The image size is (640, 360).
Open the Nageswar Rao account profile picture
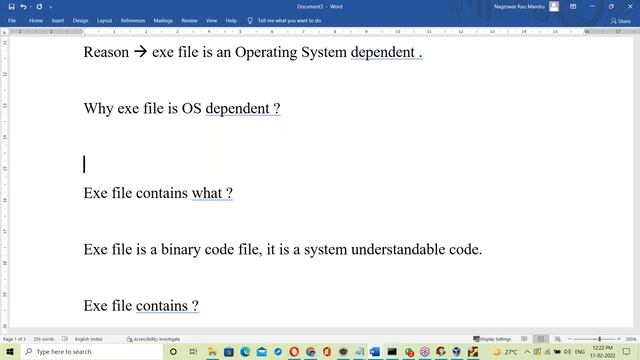coord(553,7)
